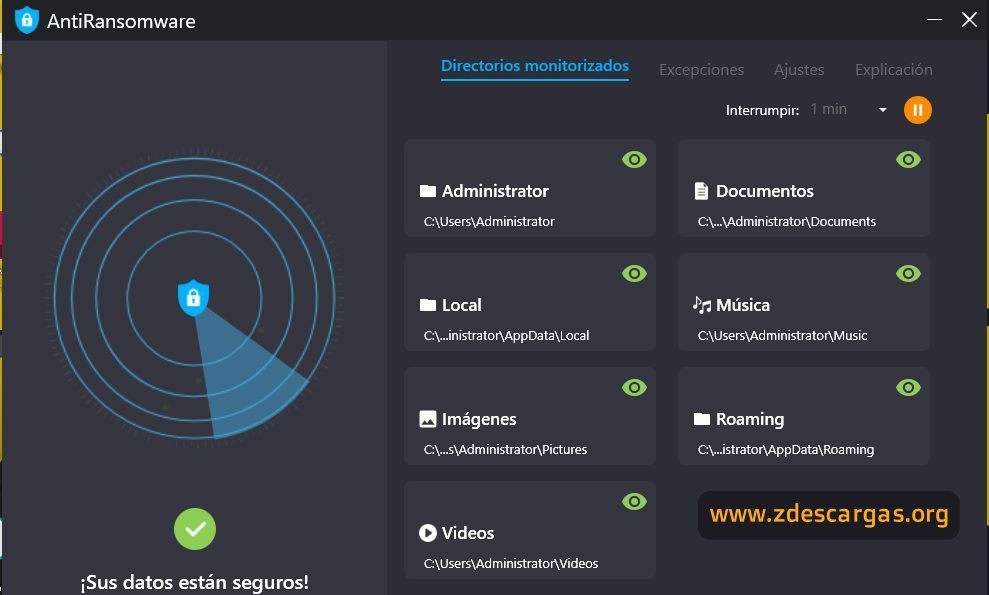The width and height of the screenshot is (989, 595).
Task: Toggle monitoring eye for Música
Action: [x=908, y=274]
